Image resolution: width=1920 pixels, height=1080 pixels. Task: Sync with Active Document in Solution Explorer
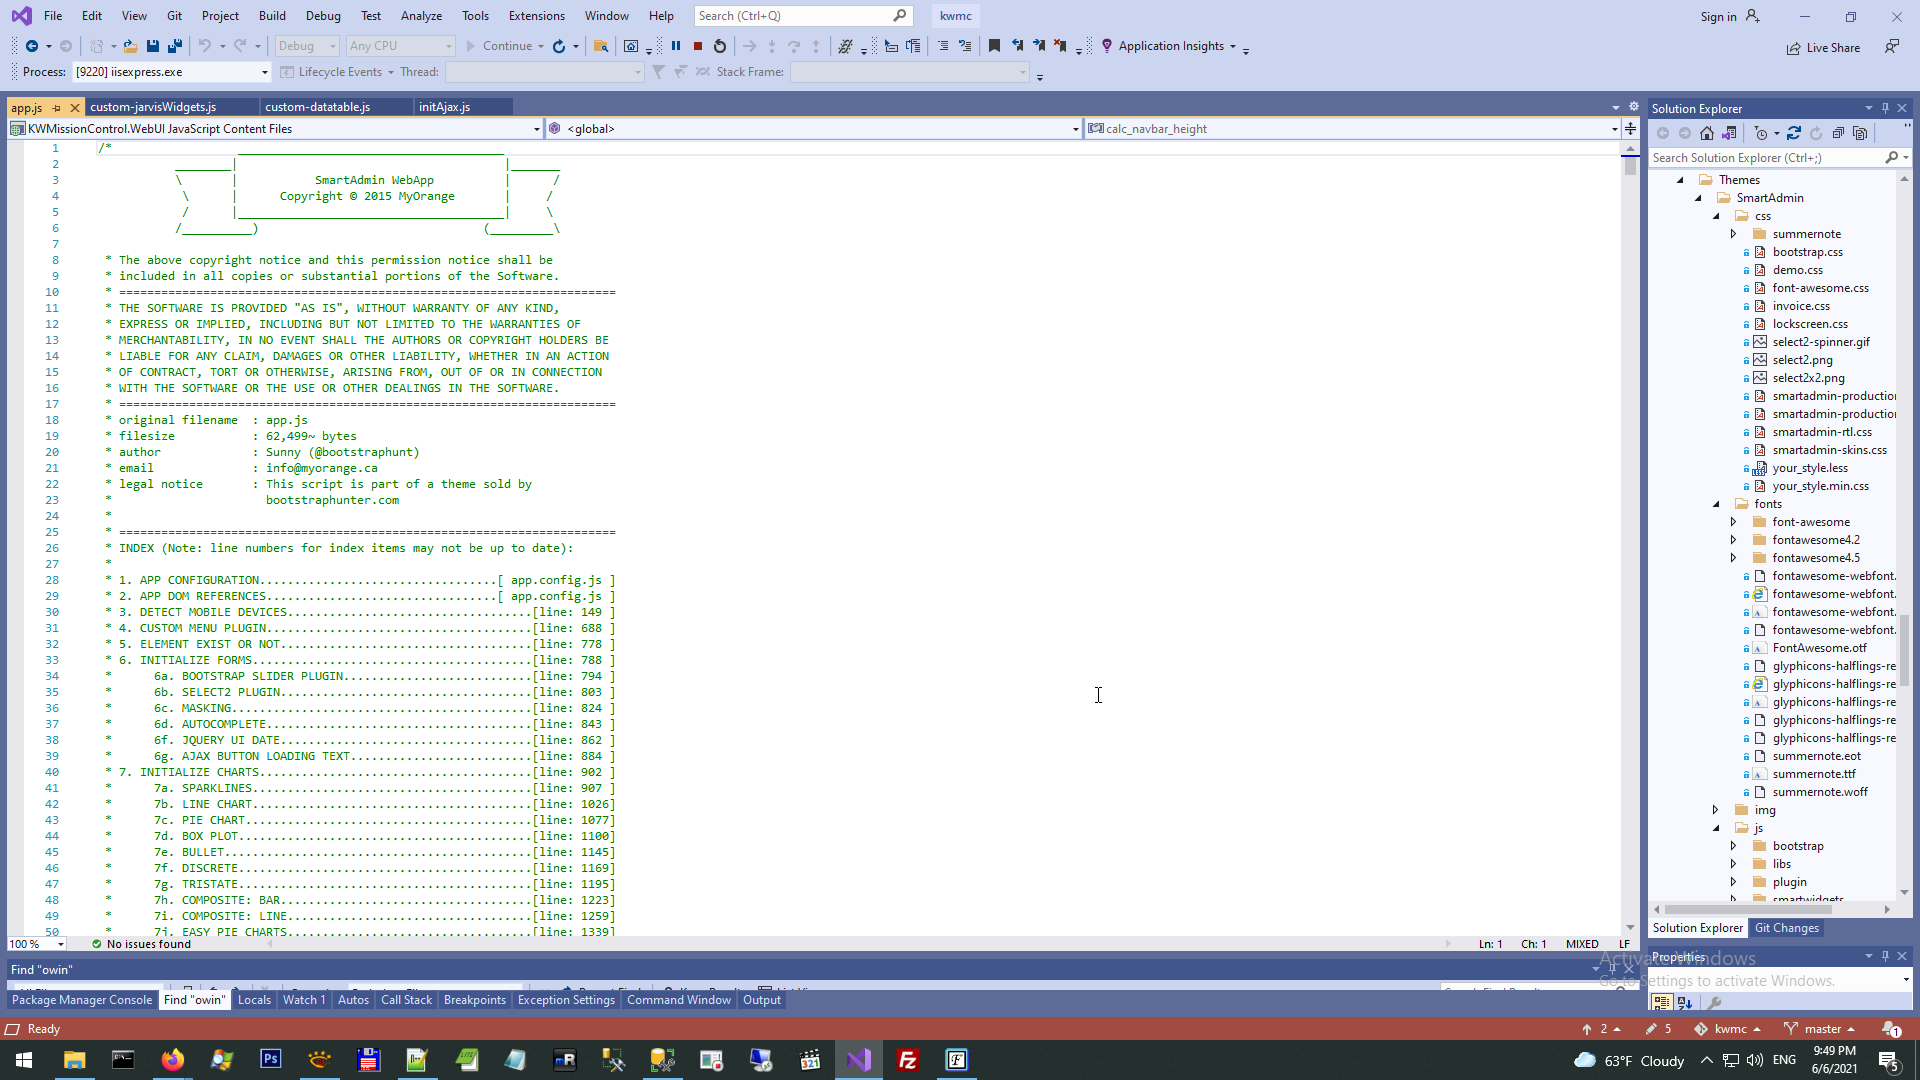(1794, 133)
